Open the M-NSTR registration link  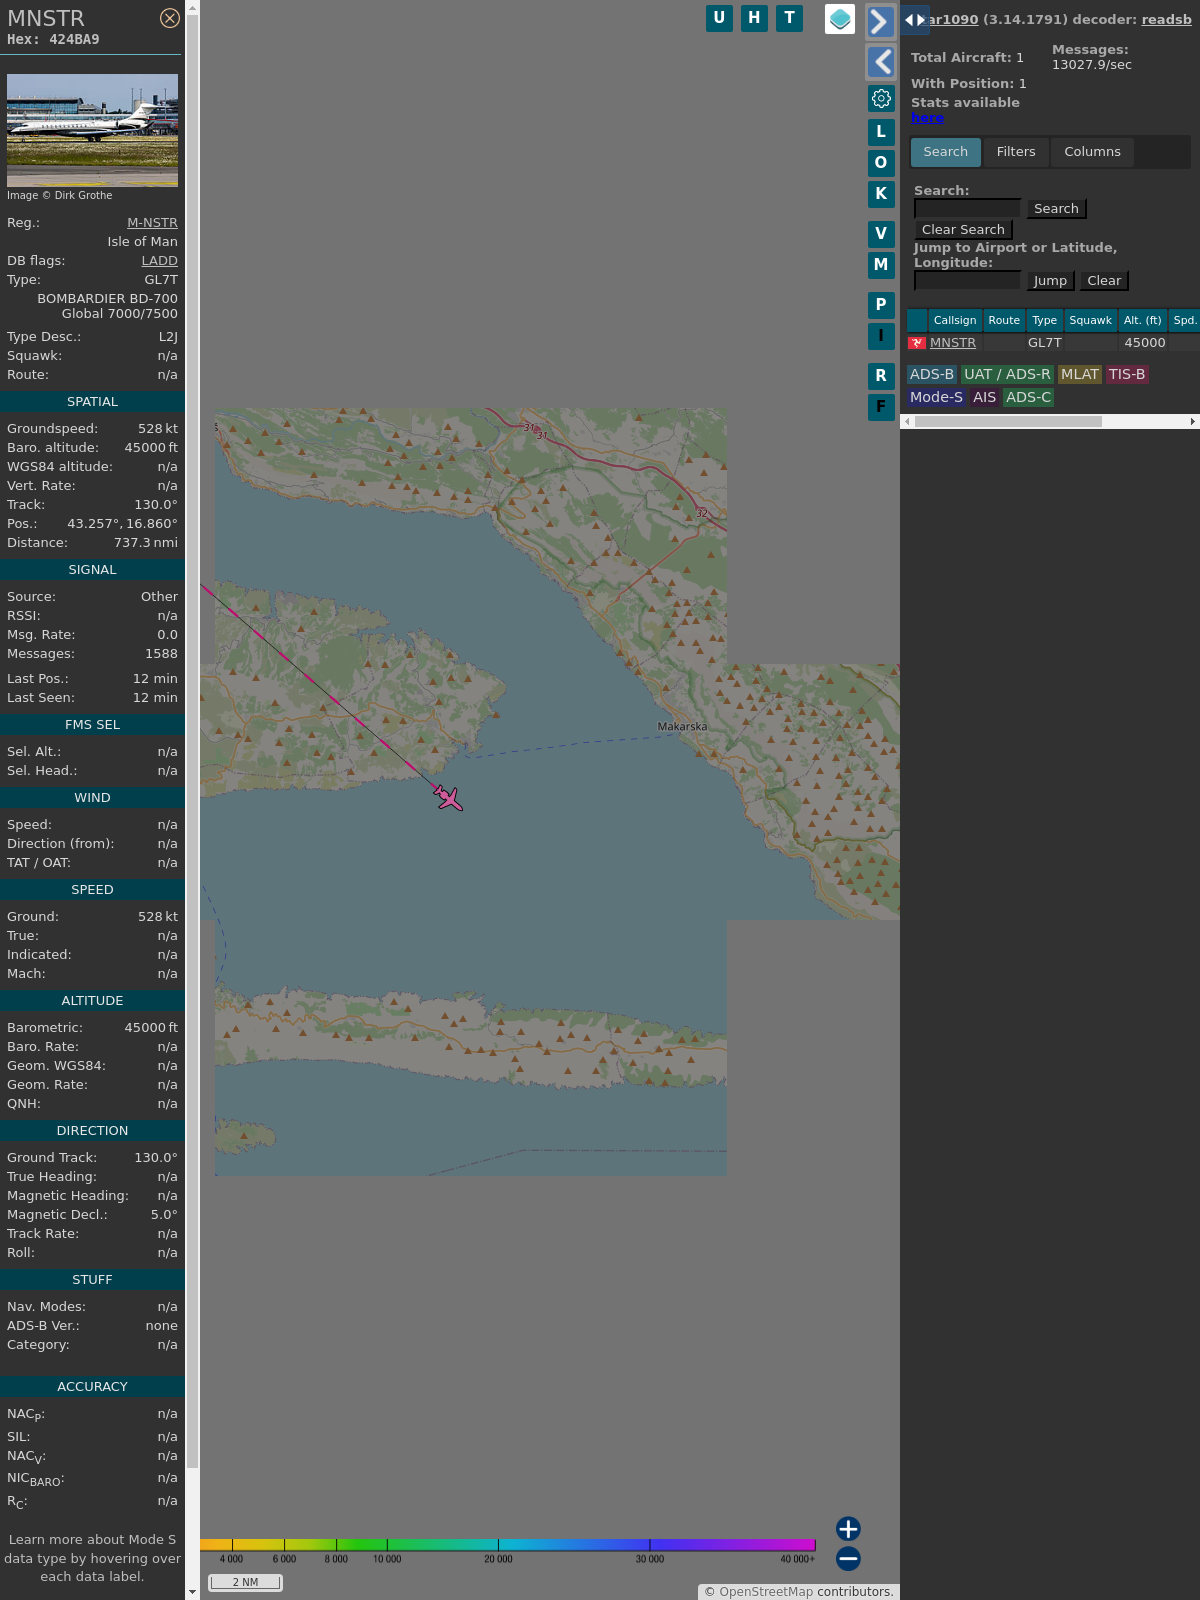point(152,223)
